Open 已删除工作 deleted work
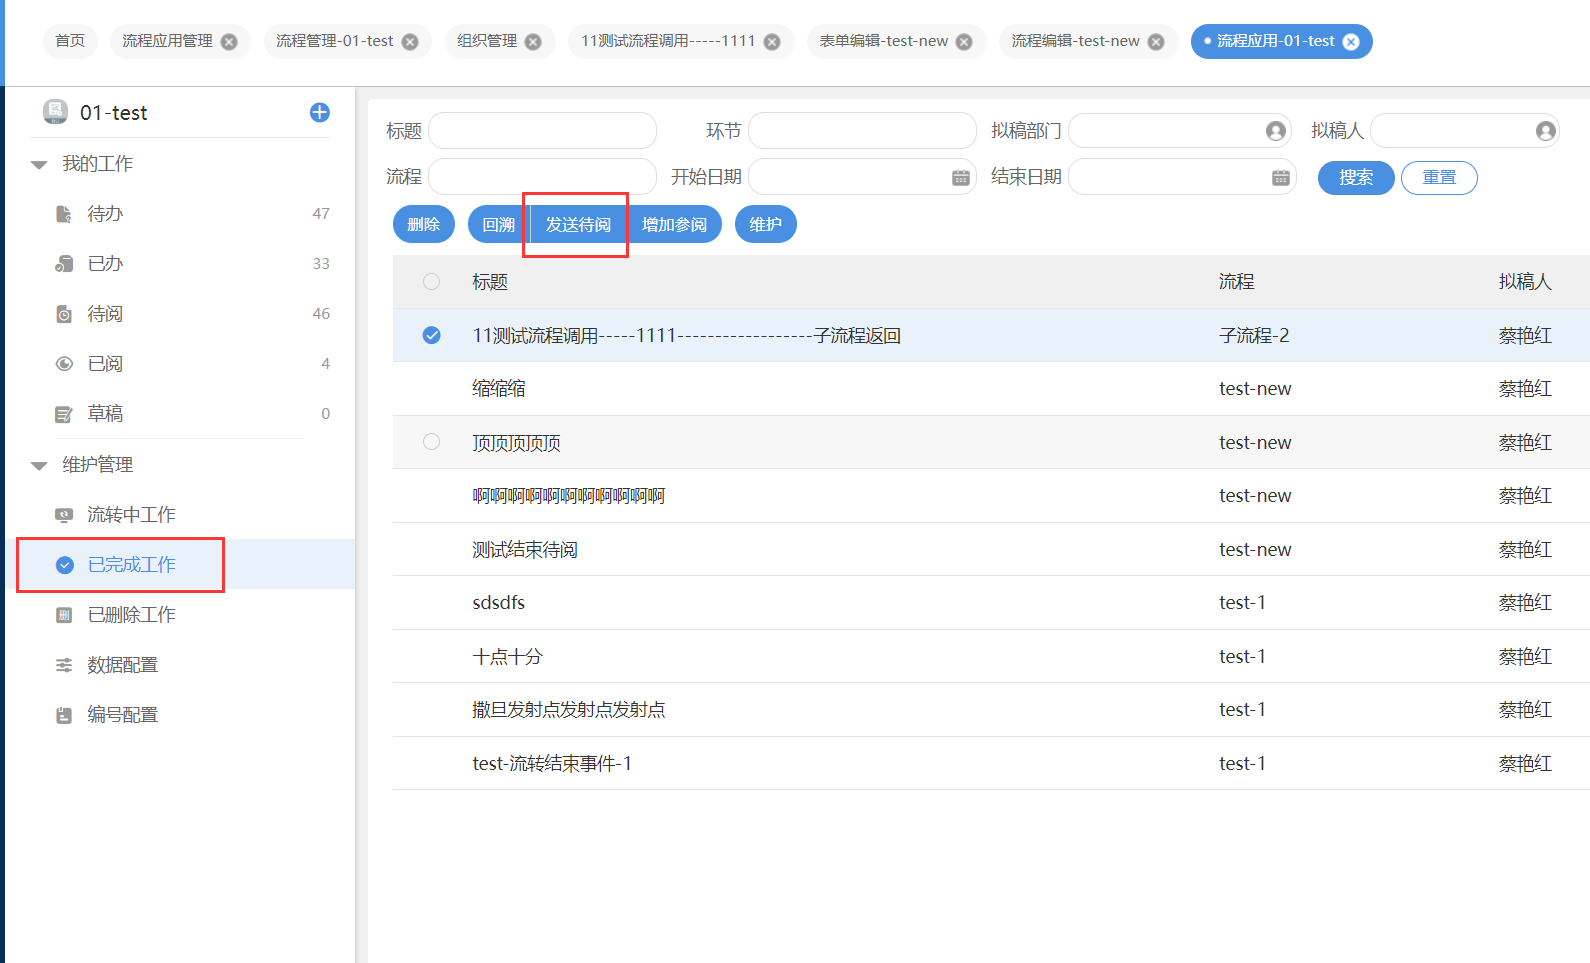1590x963 pixels. tap(131, 615)
